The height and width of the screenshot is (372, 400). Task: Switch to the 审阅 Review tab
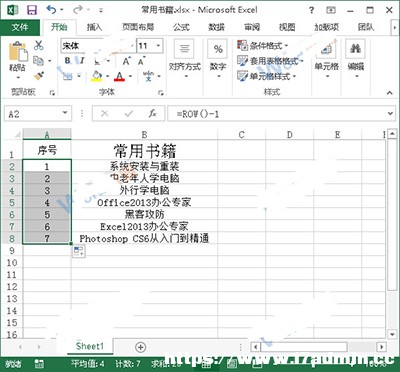[252, 27]
